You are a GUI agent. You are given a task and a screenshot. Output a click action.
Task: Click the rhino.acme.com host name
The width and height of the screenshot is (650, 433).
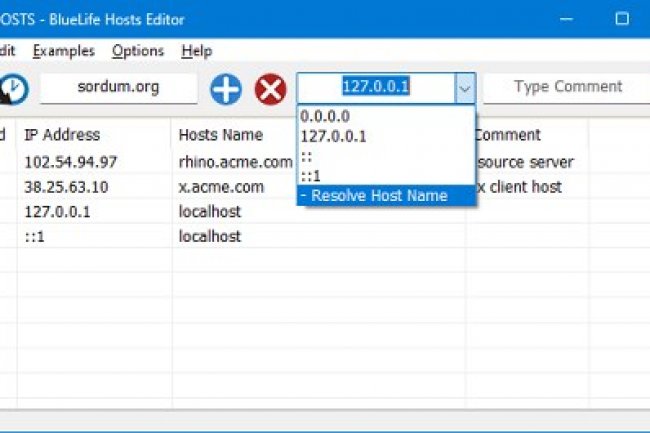(x=235, y=162)
